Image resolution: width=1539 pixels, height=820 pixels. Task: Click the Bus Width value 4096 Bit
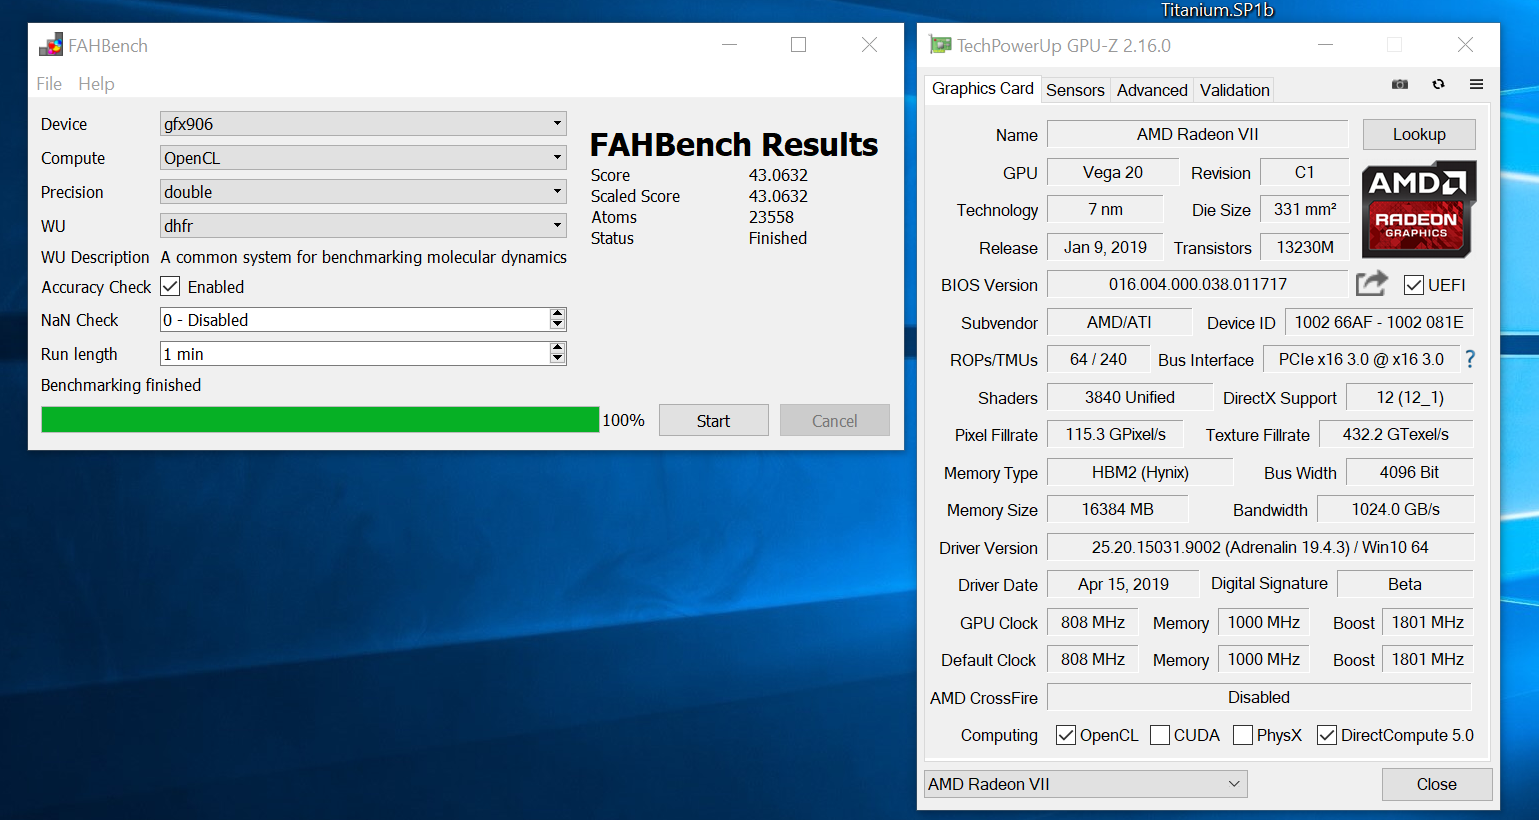coord(1410,472)
